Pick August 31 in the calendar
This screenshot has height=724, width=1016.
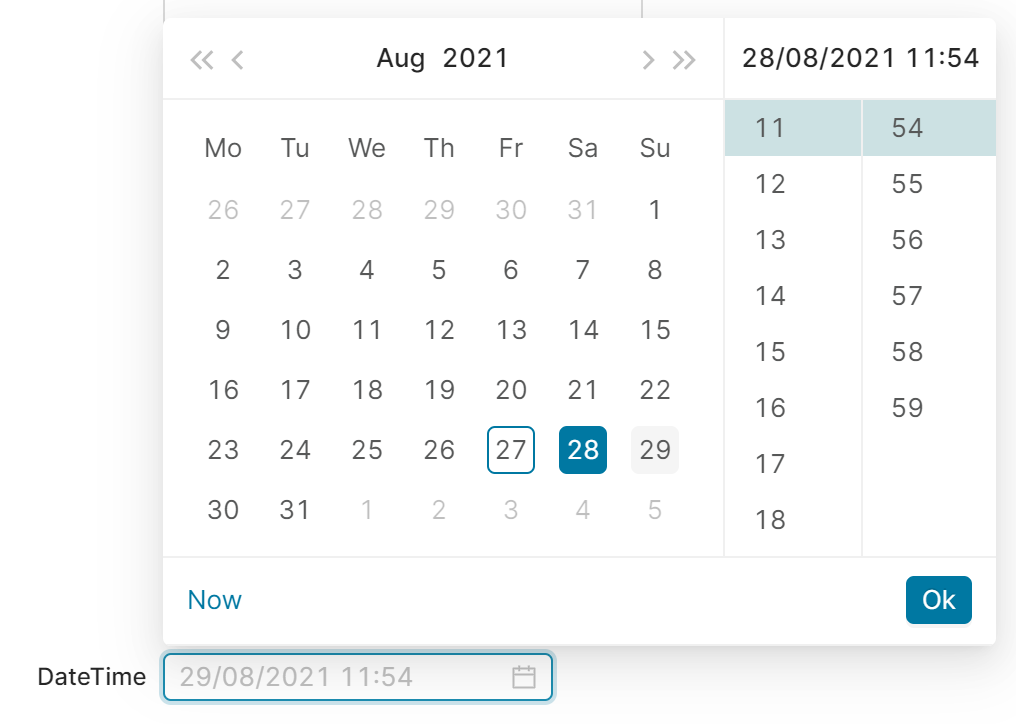pos(295,510)
